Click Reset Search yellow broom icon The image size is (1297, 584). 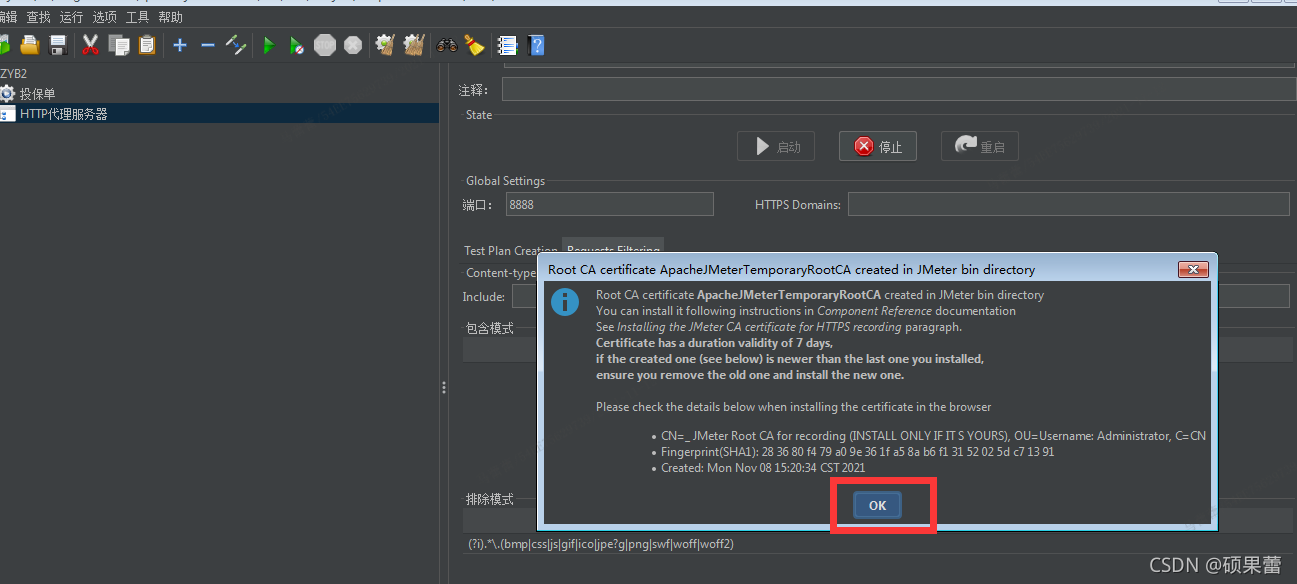tap(474, 45)
